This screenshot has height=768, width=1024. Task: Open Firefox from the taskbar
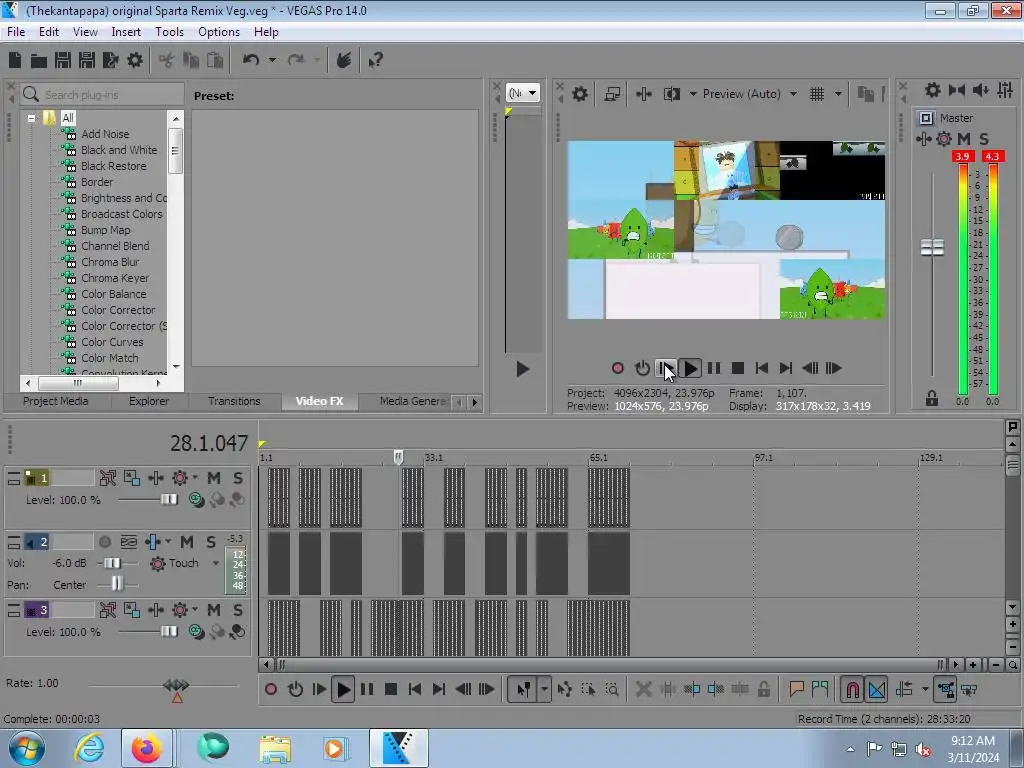point(146,748)
